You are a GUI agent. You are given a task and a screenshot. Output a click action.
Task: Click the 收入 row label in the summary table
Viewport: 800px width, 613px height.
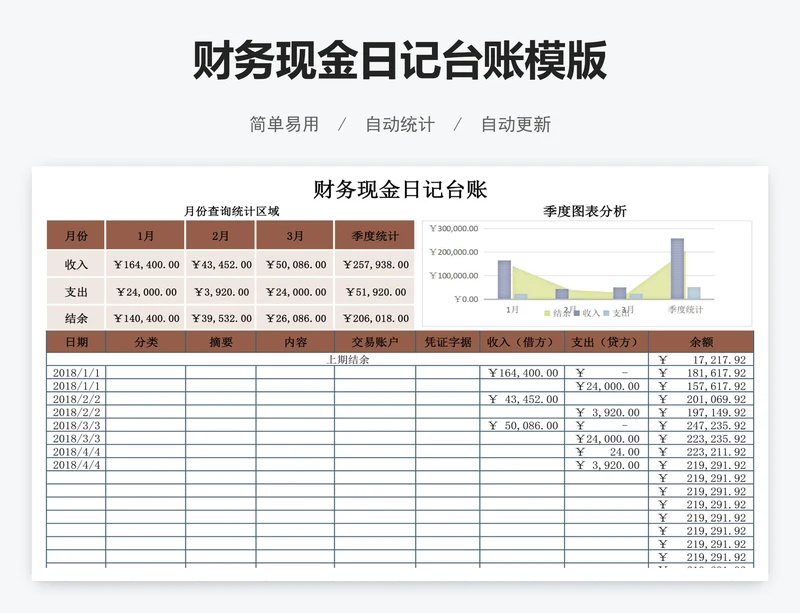(76, 264)
